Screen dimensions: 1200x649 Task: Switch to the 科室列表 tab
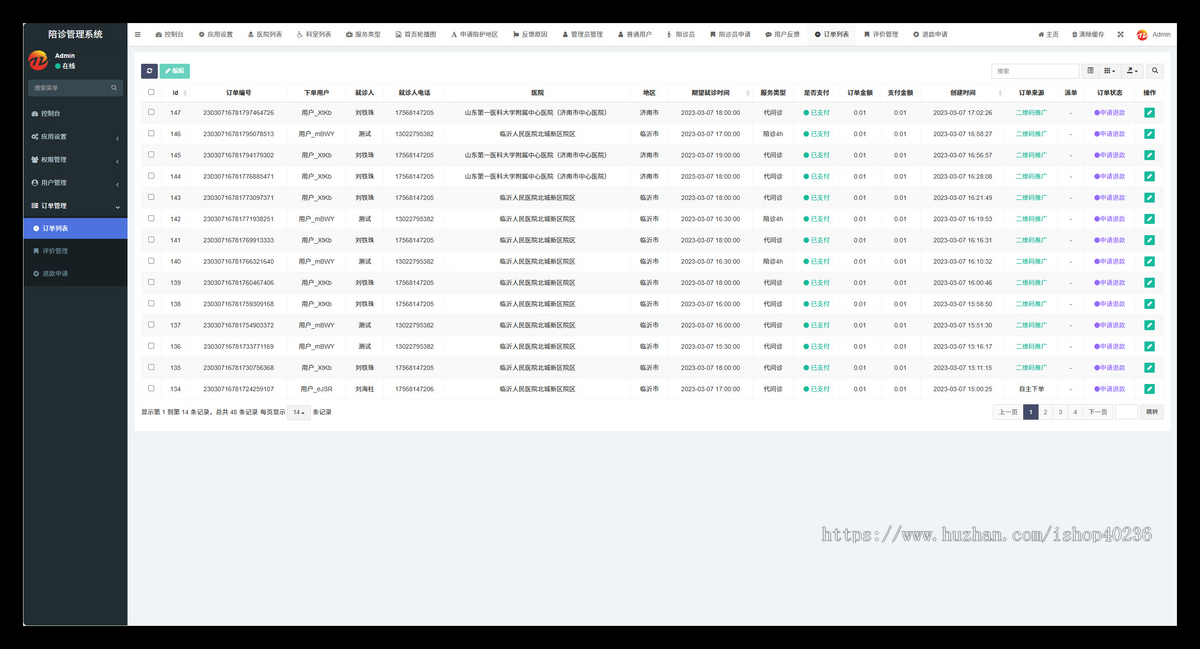314,34
